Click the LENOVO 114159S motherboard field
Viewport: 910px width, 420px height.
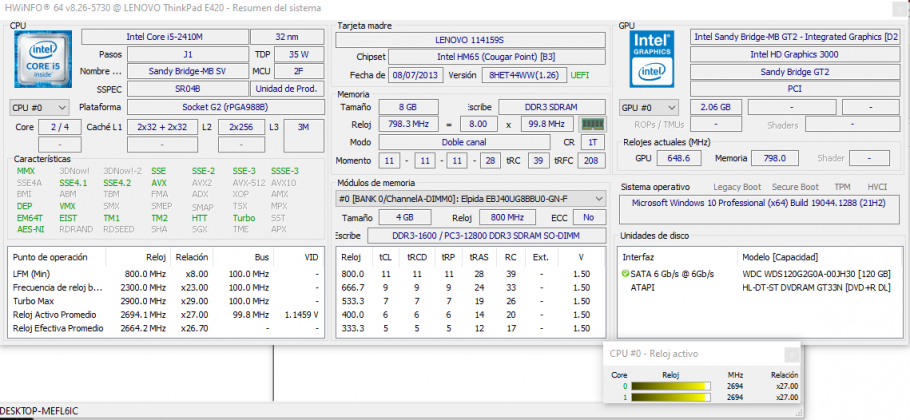pyautogui.click(x=470, y=40)
